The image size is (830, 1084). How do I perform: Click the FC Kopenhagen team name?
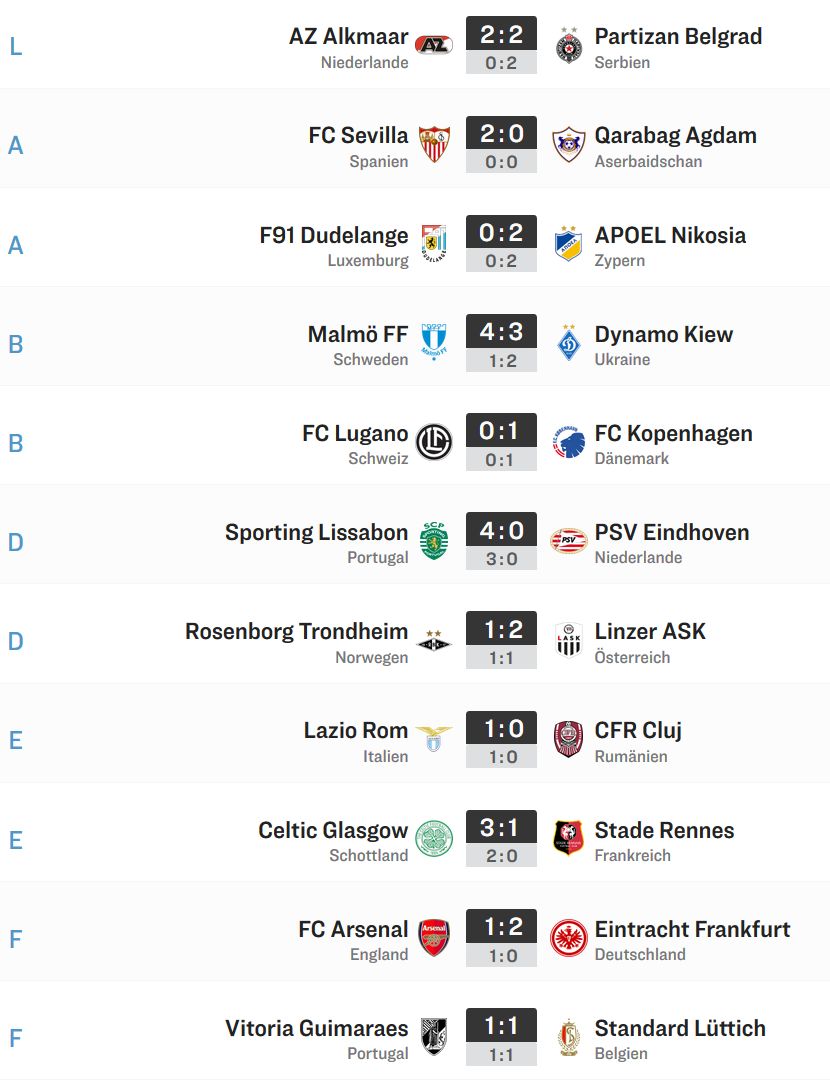click(673, 433)
